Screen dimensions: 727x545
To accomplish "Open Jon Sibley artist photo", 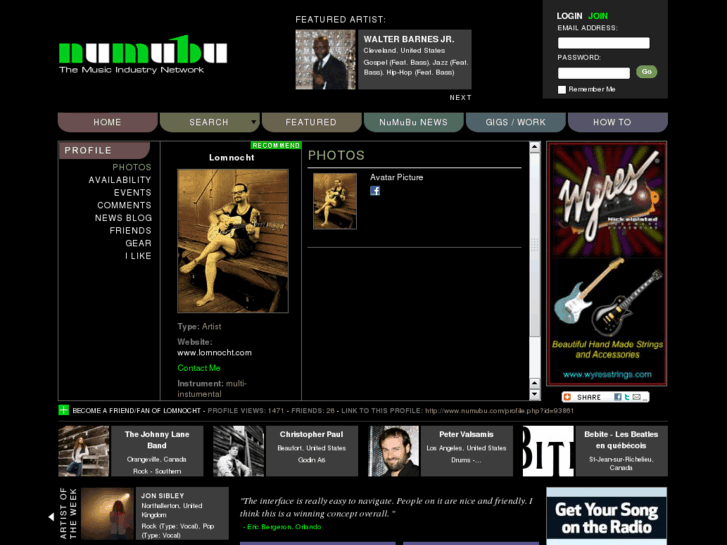I will pos(107,513).
